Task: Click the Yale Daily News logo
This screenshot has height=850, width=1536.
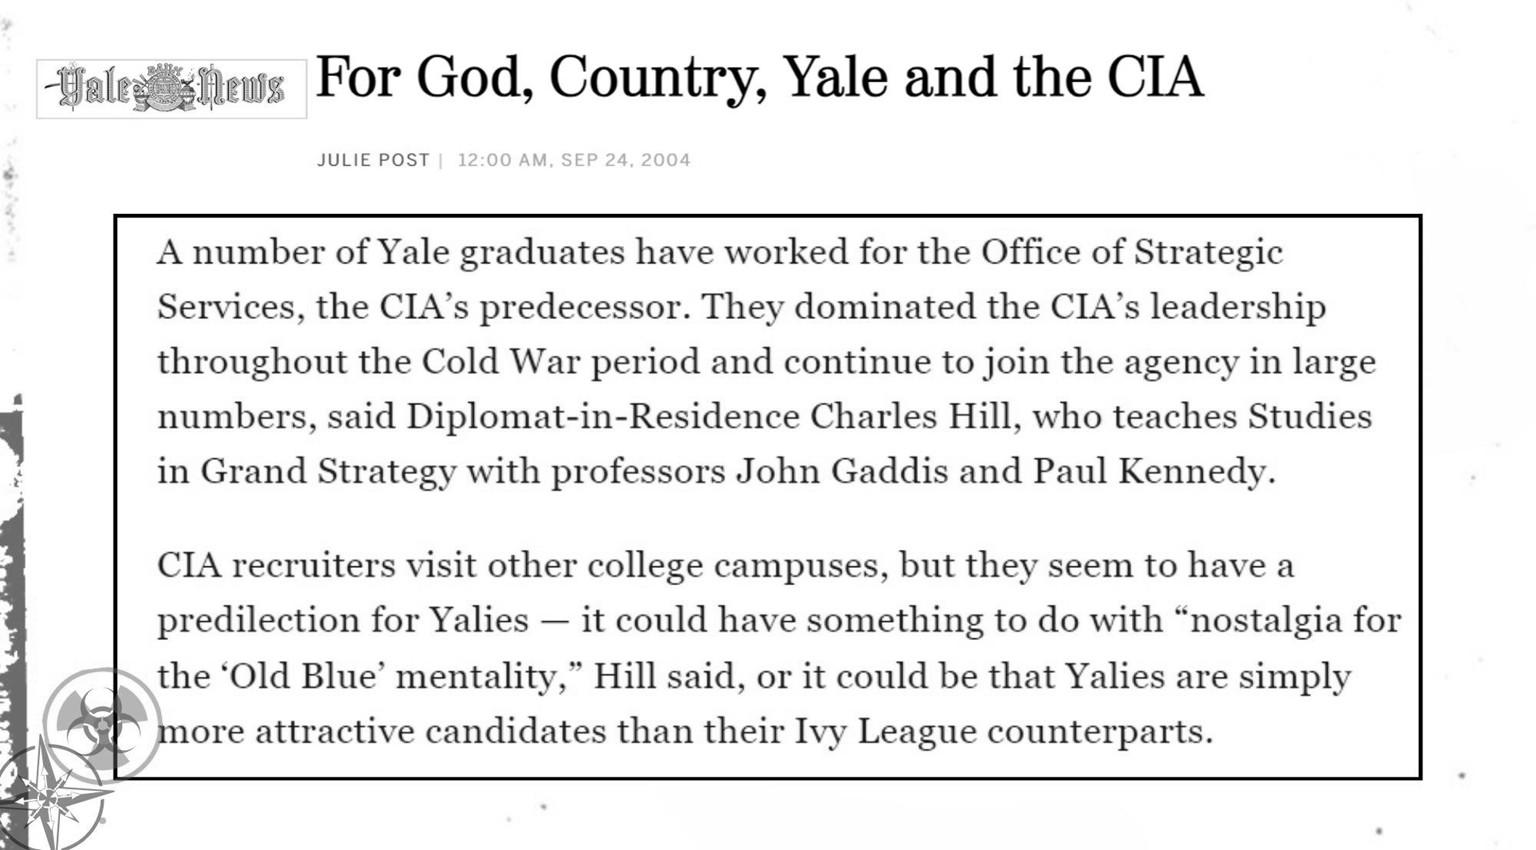Action: point(171,89)
